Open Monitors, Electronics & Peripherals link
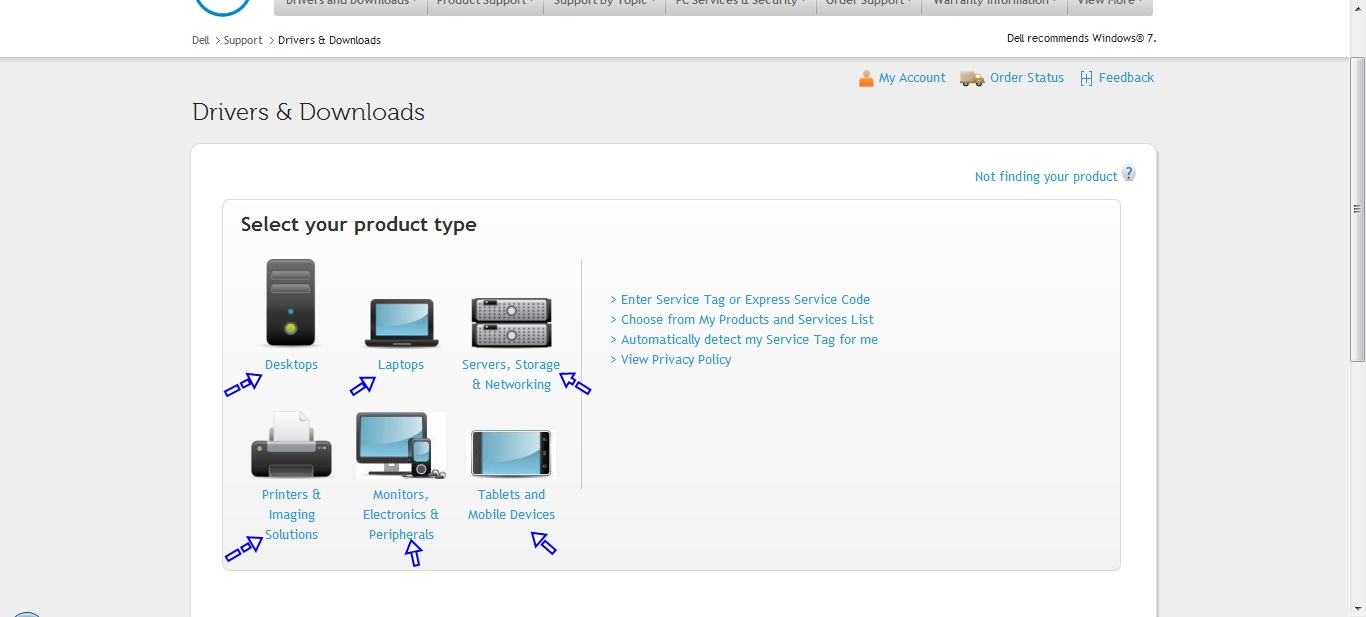This screenshot has width=1366, height=617. (401, 515)
